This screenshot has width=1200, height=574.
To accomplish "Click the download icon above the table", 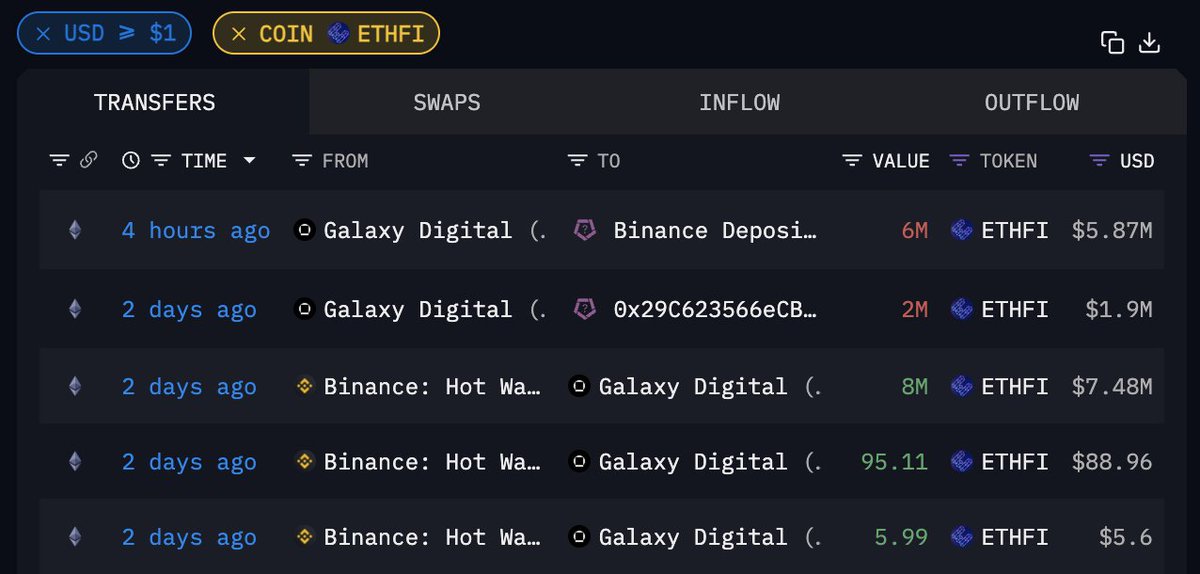I will click(1150, 42).
